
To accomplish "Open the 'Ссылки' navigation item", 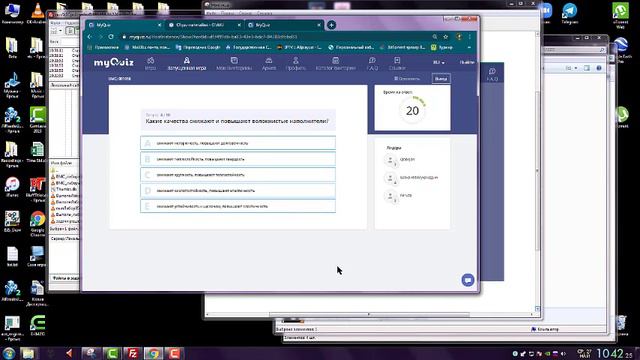I will (x=397, y=64).
